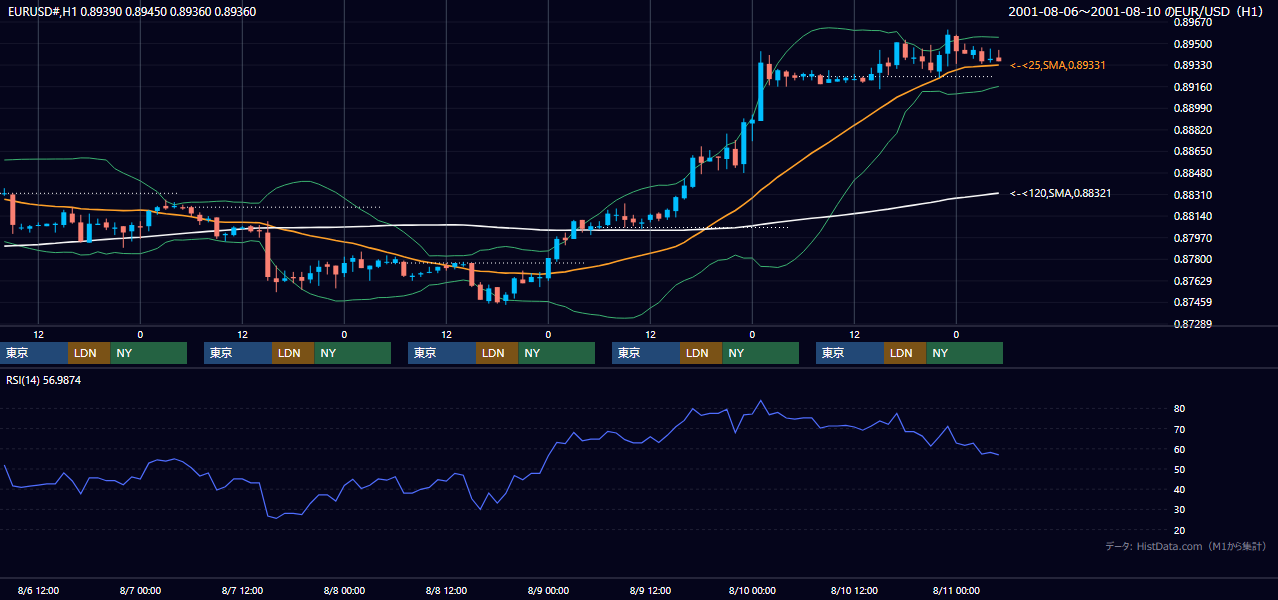1278x600 pixels.
Task: Click RSI scale value 30
Action: 1180,510
